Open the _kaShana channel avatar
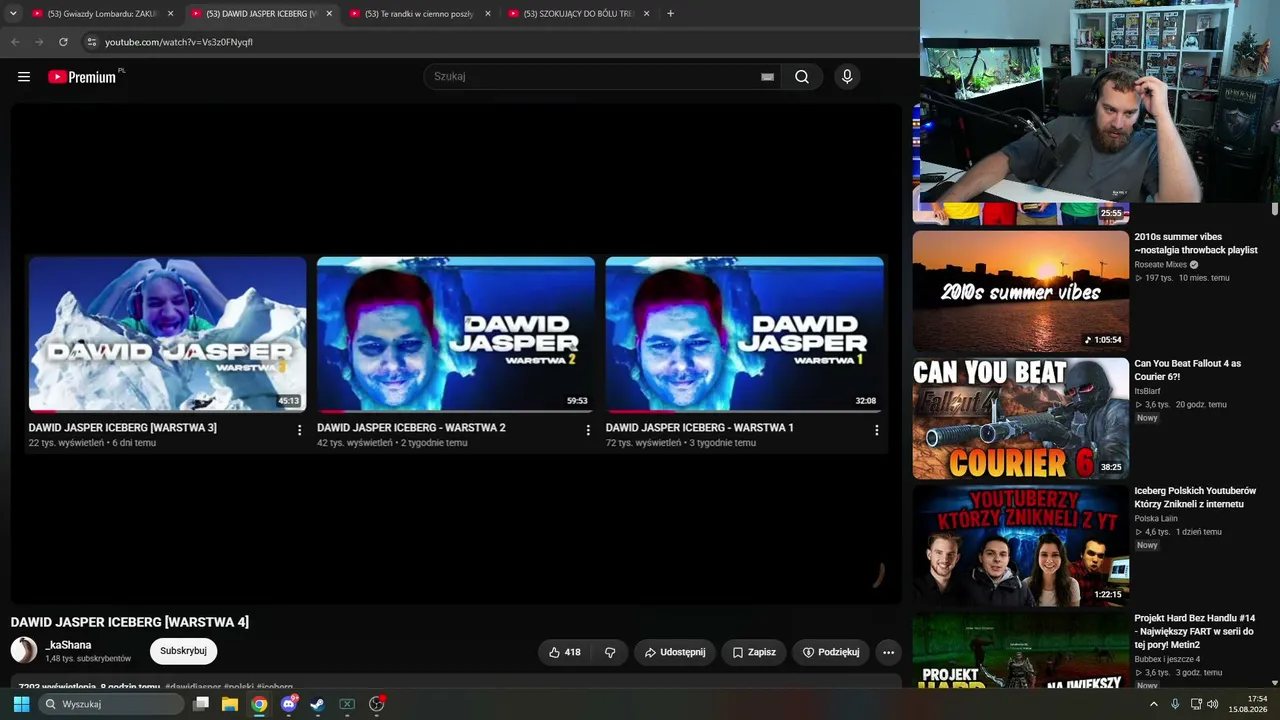 (24, 650)
